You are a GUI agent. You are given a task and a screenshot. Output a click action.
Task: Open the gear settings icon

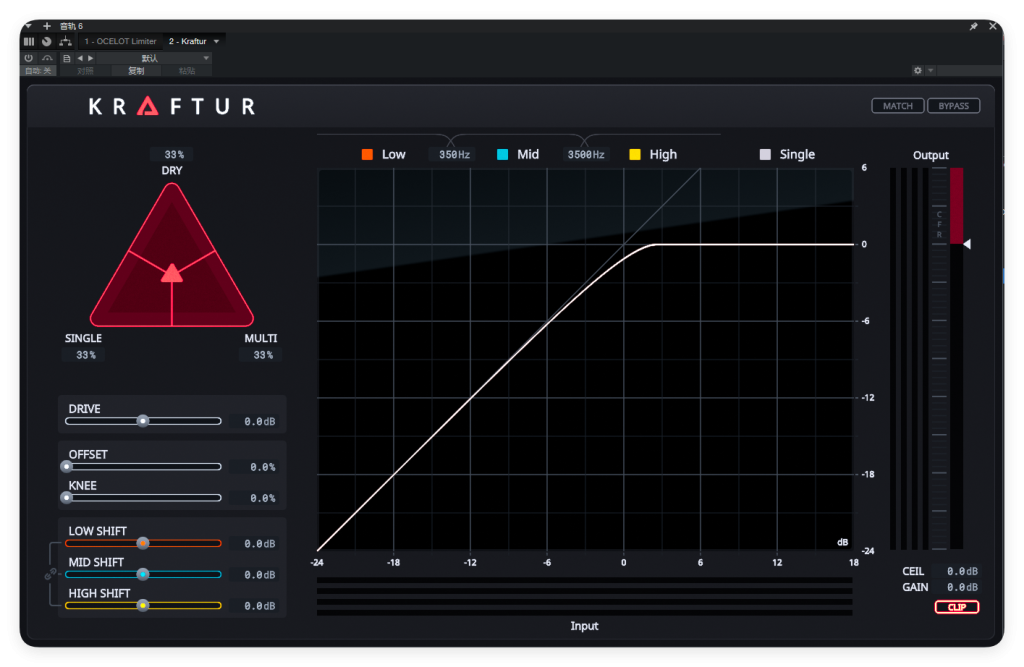918,70
